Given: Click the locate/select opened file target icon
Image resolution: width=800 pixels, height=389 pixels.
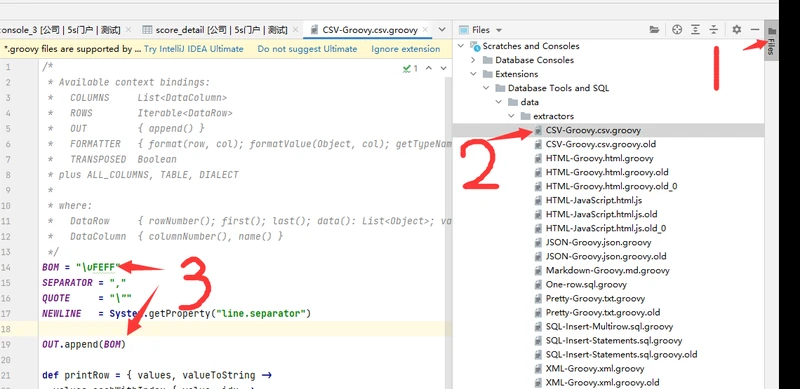Looking at the screenshot, I should (677, 30).
